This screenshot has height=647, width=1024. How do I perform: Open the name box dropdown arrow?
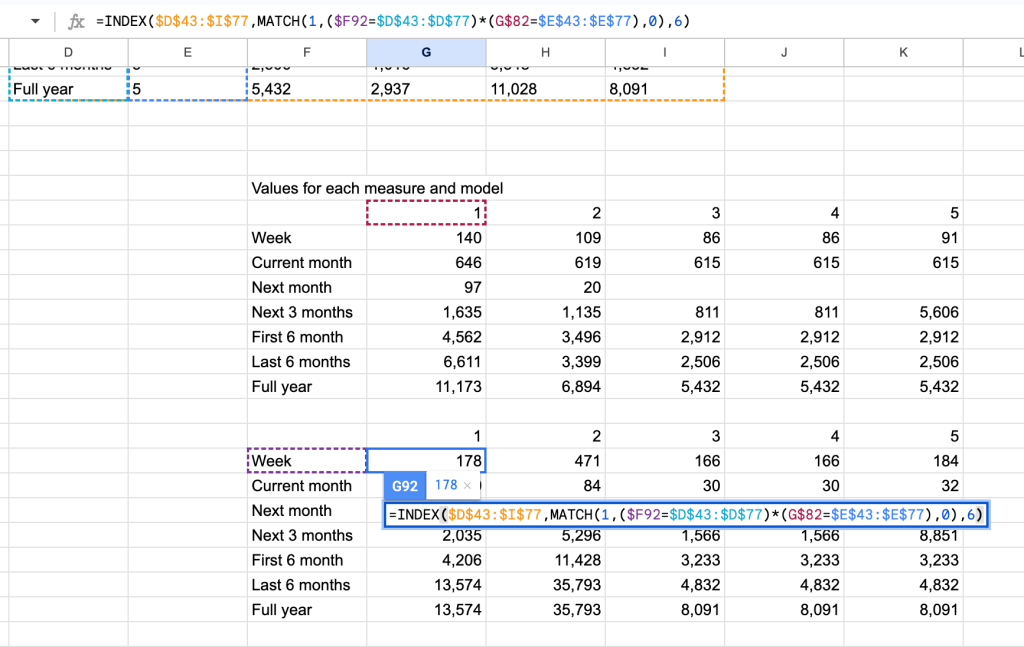(x=36, y=21)
